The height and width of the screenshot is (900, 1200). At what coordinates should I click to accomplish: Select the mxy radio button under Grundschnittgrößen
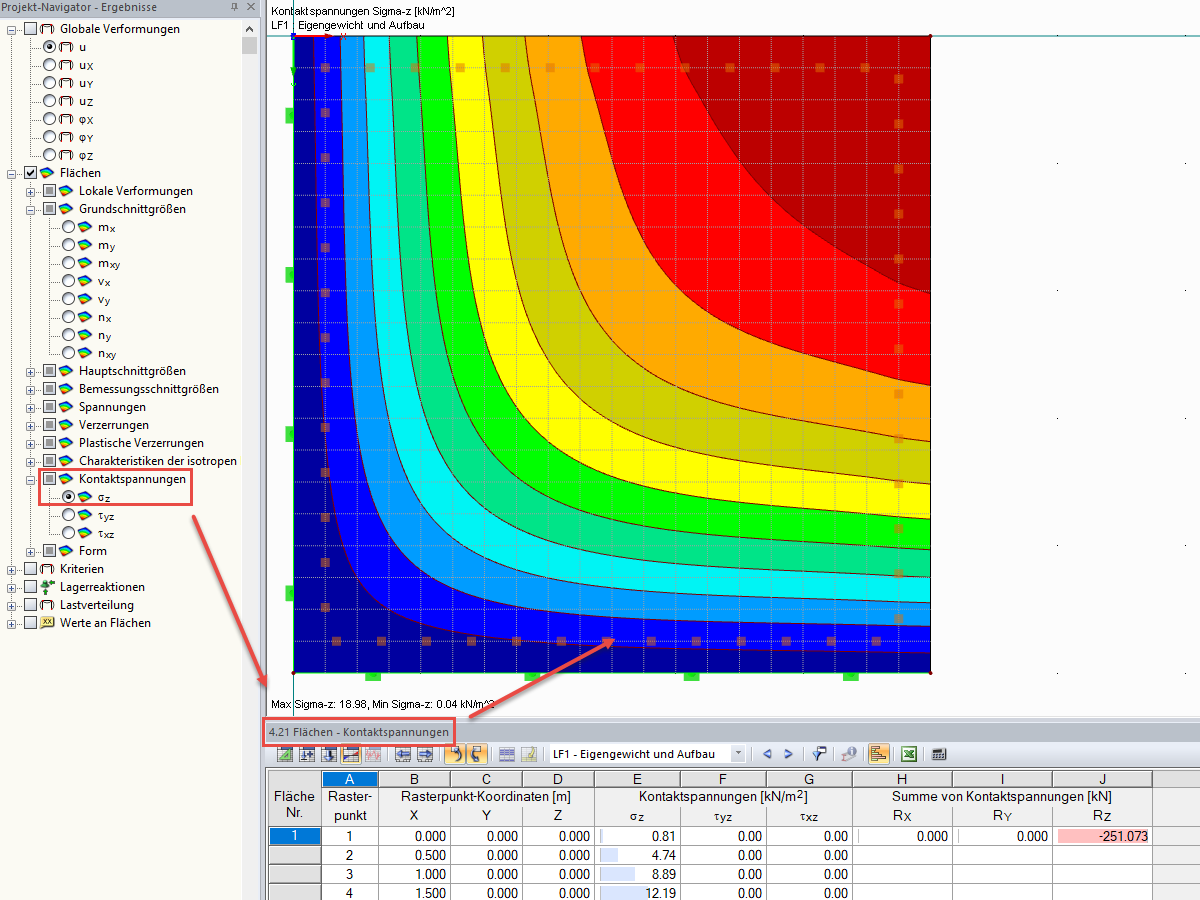pyautogui.click(x=68, y=263)
